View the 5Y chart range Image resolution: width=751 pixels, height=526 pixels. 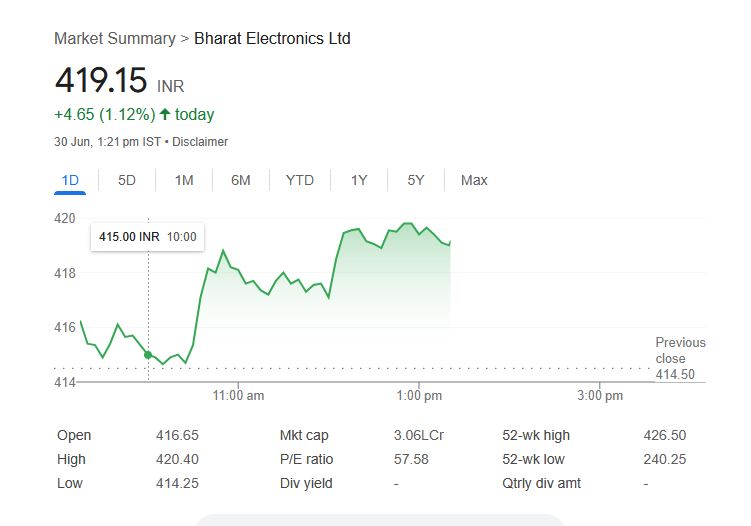(x=416, y=180)
